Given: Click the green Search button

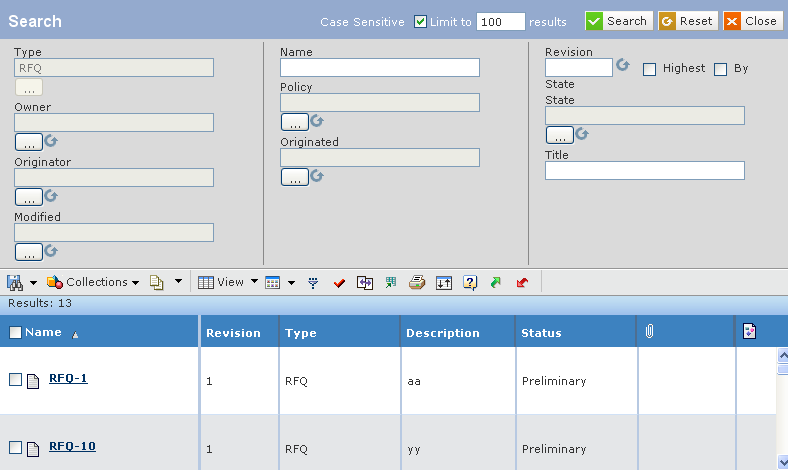Looking at the screenshot, I should click(x=619, y=21).
